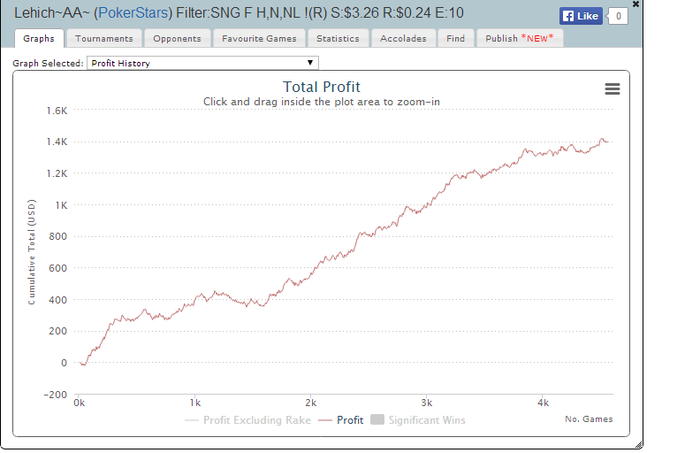Image resolution: width=700 pixels, height=453 pixels.
Task: Go to the Favourite Games tab
Action: (259, 38)
